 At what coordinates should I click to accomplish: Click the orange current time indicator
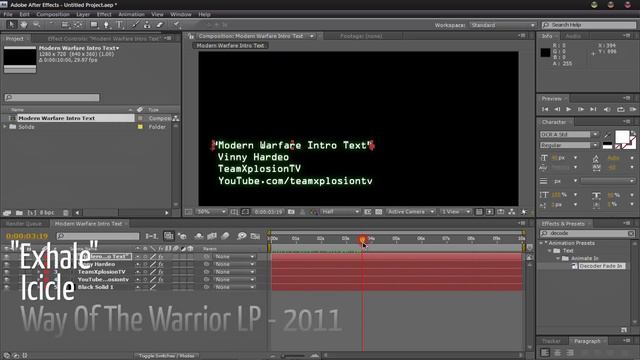(362, 240)
